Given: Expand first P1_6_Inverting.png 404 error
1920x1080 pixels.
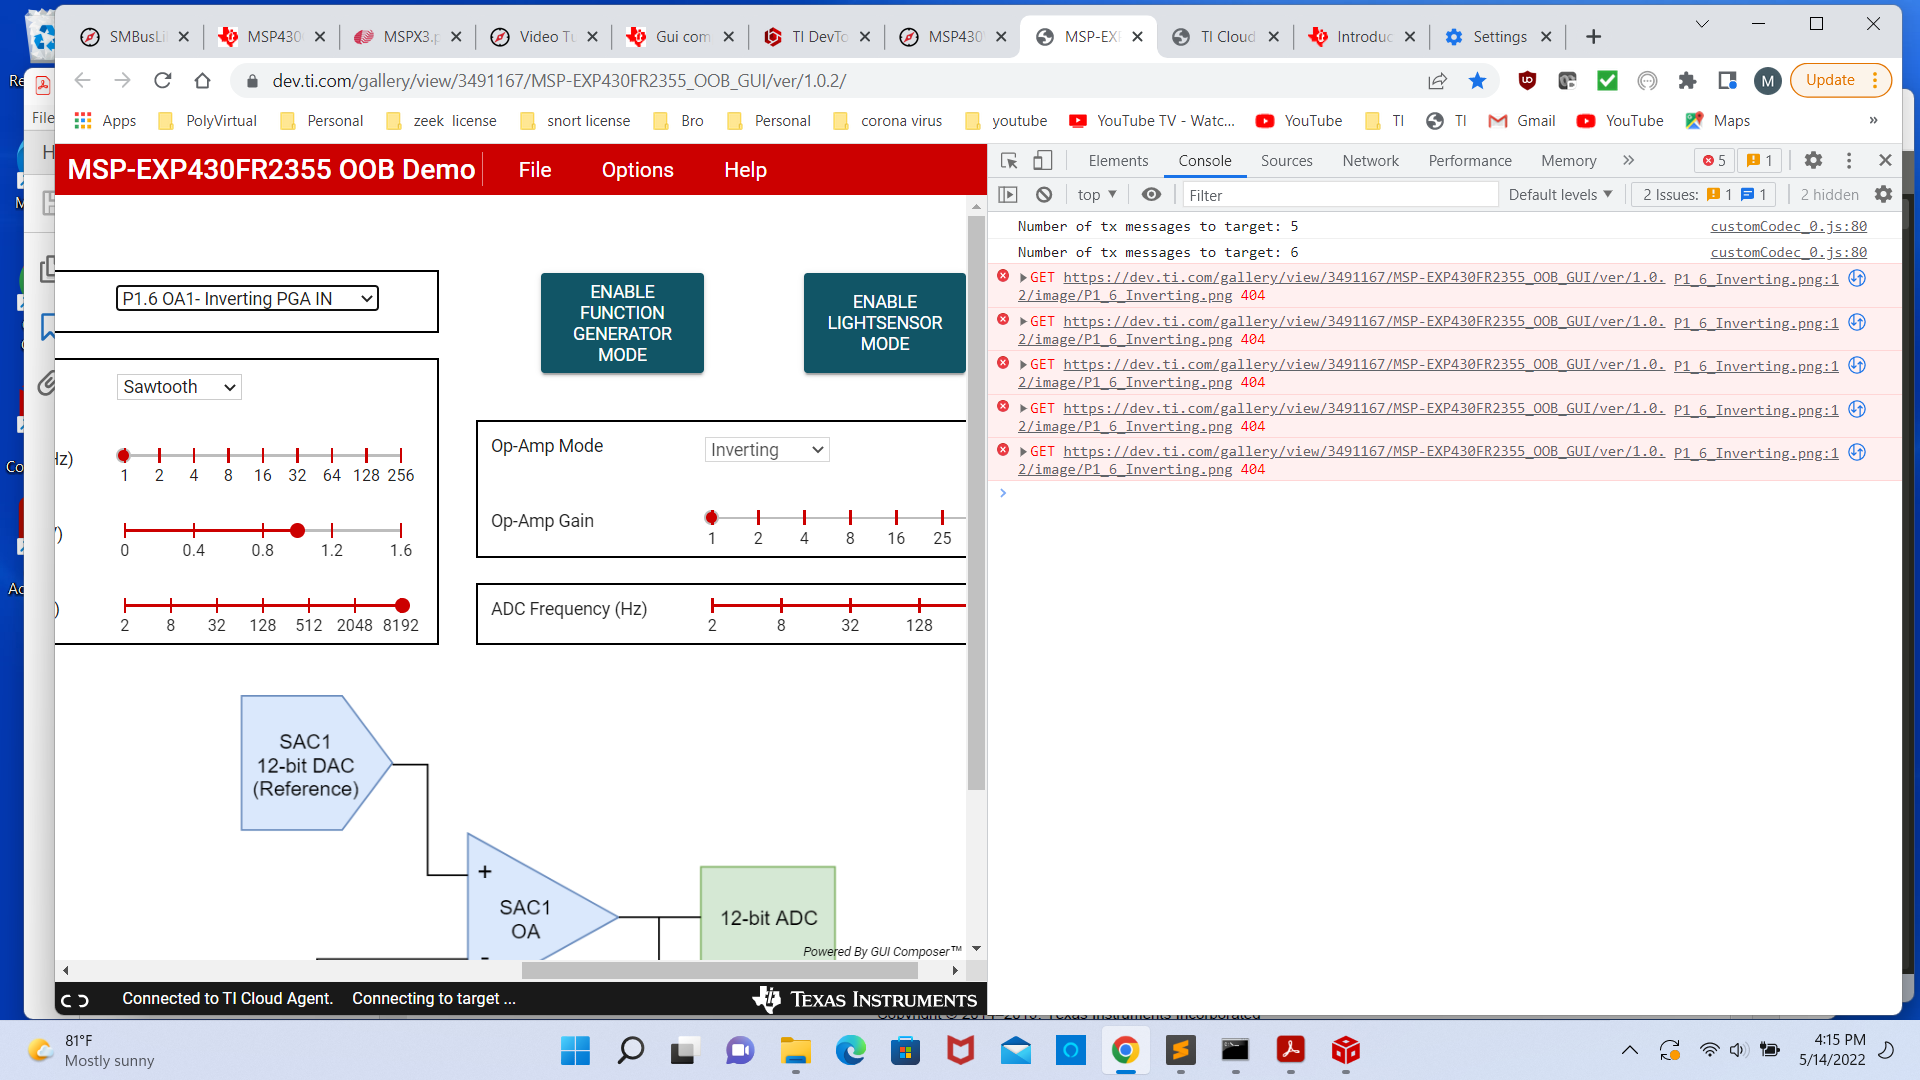Looking at the screenshot, I should [1023, 278].
